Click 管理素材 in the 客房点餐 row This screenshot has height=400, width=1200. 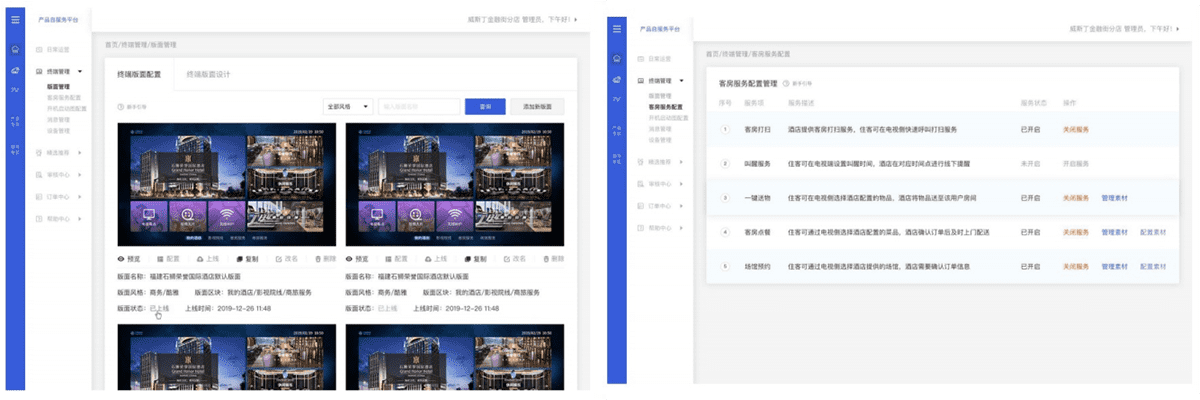pyautogui.click(x=1114, y=231)
